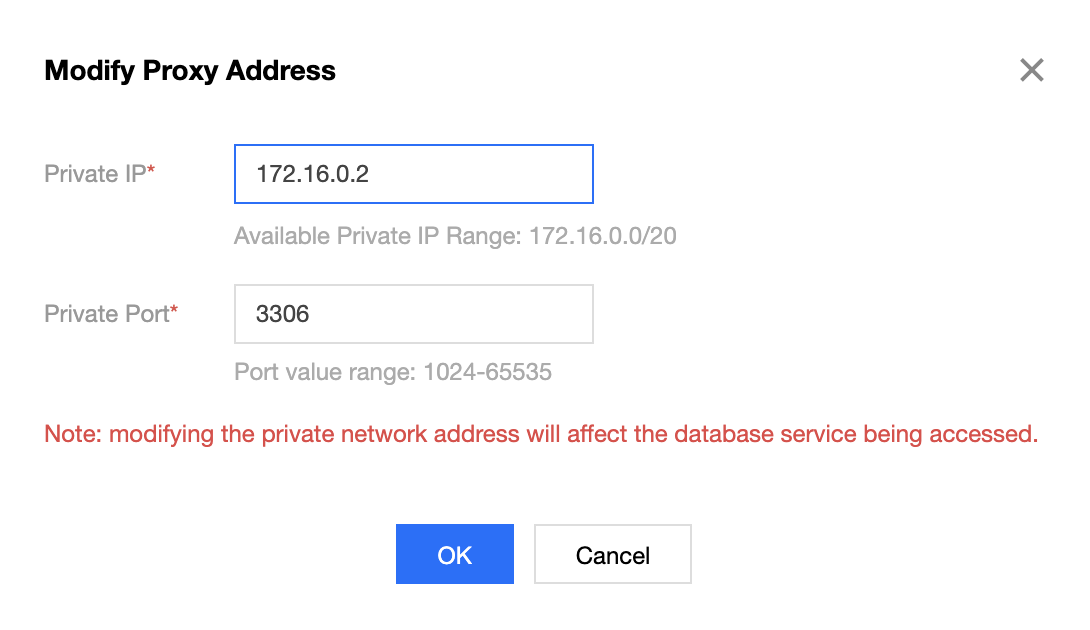Viewport: 1090px width, 630px height.
Task: Click the Available Private IP Range hint
Action: point(380,237)
